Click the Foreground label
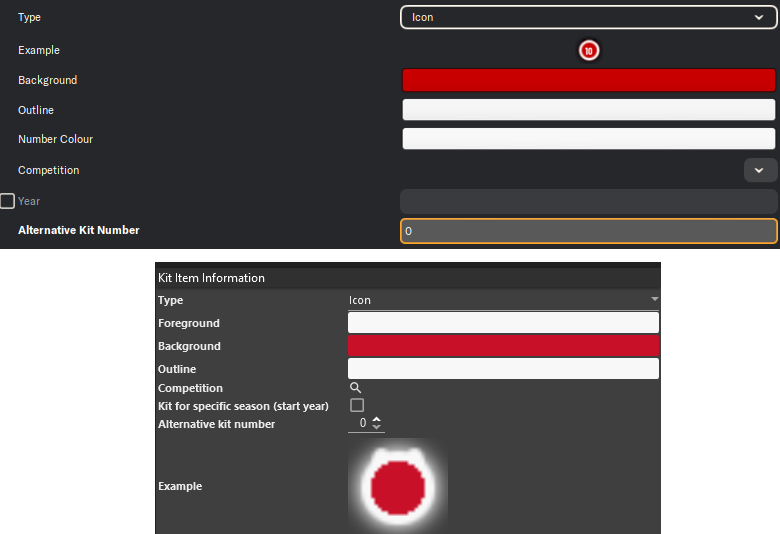This screenshot has height=534, width=780. point(189,323)
